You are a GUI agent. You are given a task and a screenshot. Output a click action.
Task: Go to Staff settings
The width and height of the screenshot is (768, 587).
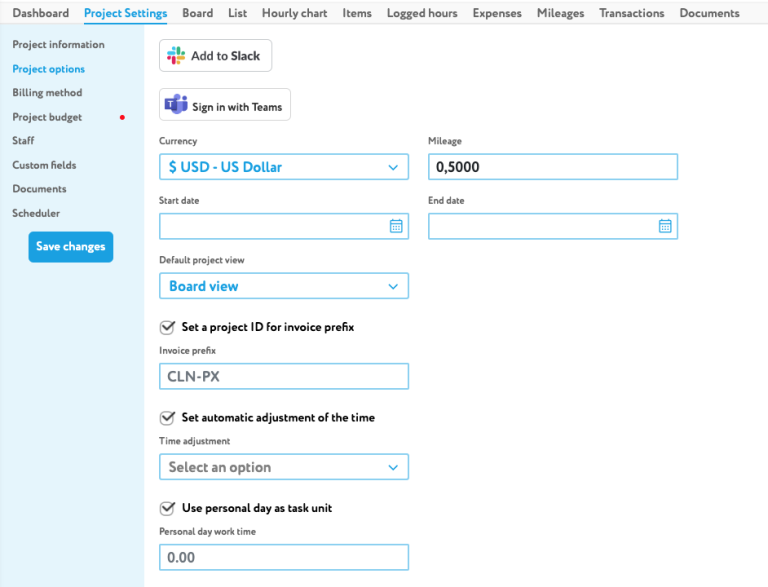[23, 141]
